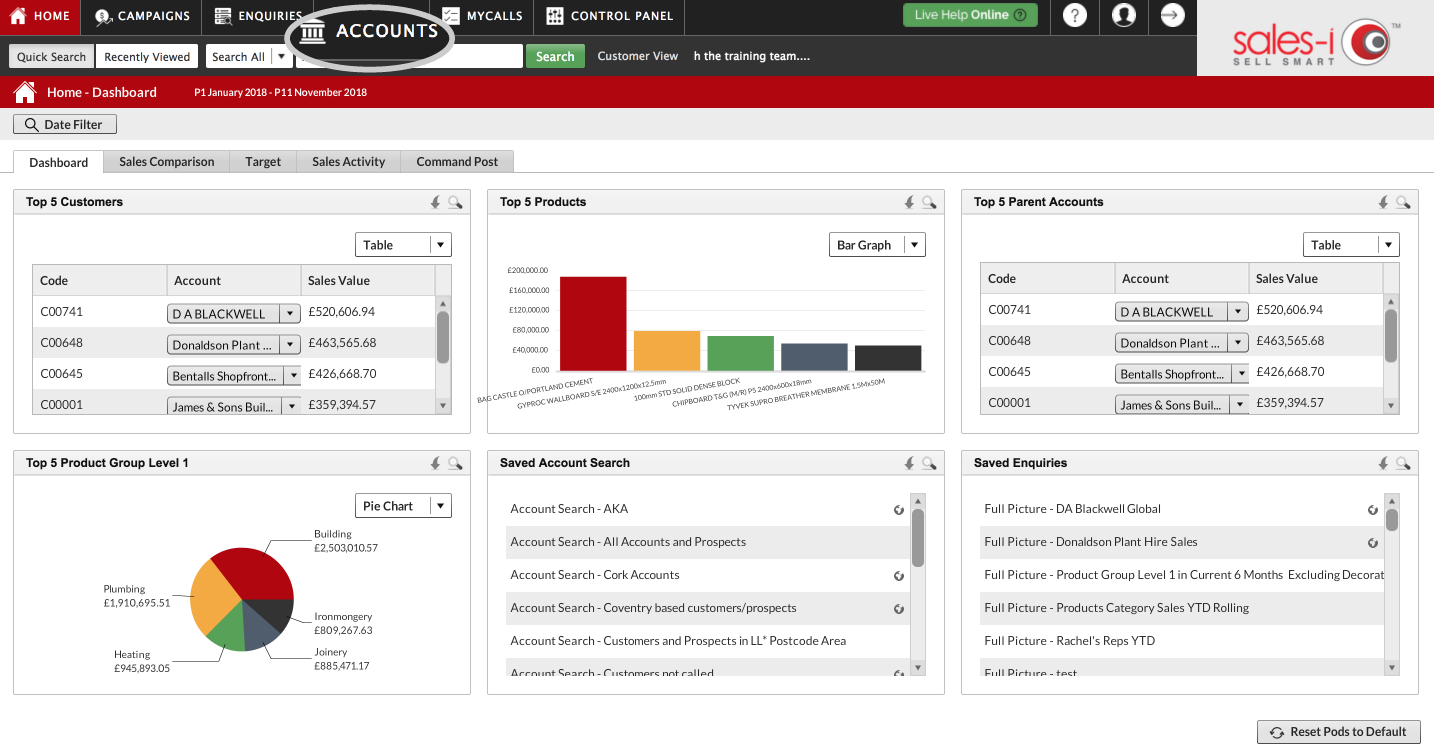Click the Live Help Online button
1434x755 pixels.
(970, 15)
